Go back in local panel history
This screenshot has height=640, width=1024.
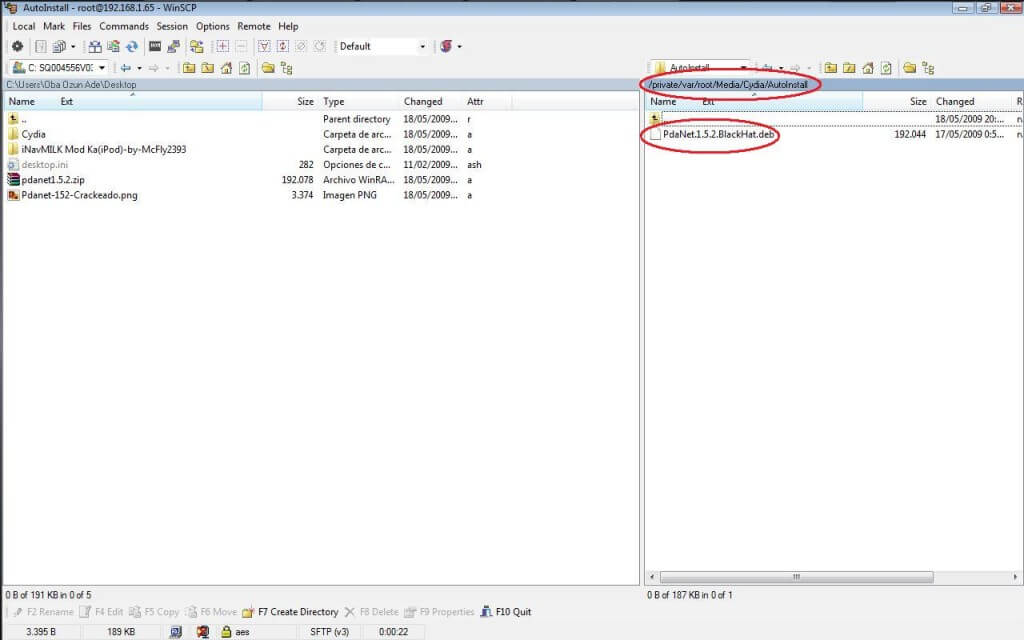[125, 68]
